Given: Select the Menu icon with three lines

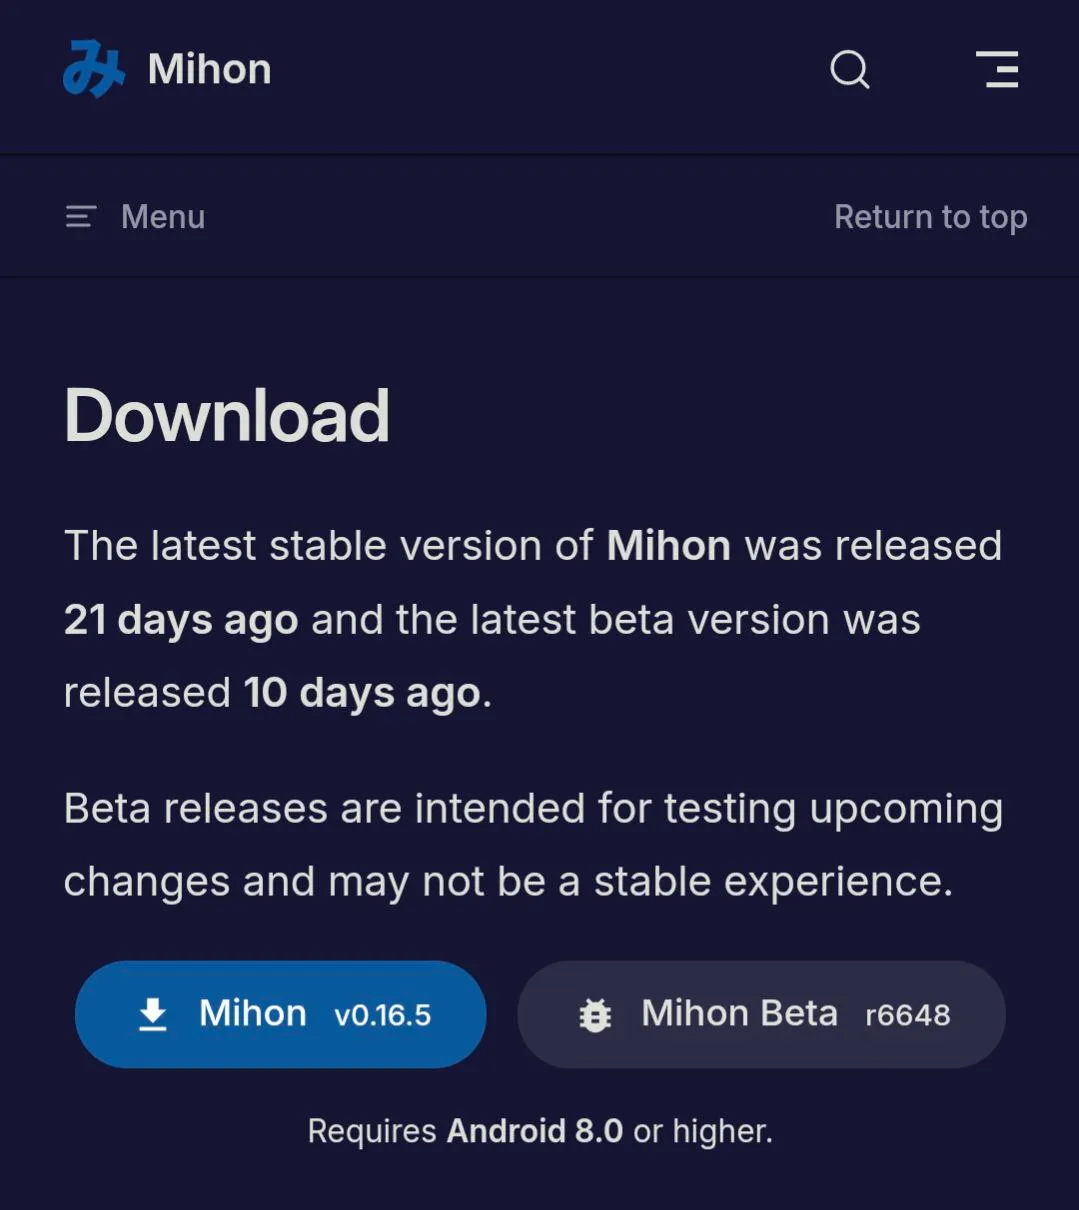Looking at the screenshot, I should click(79, 216).
